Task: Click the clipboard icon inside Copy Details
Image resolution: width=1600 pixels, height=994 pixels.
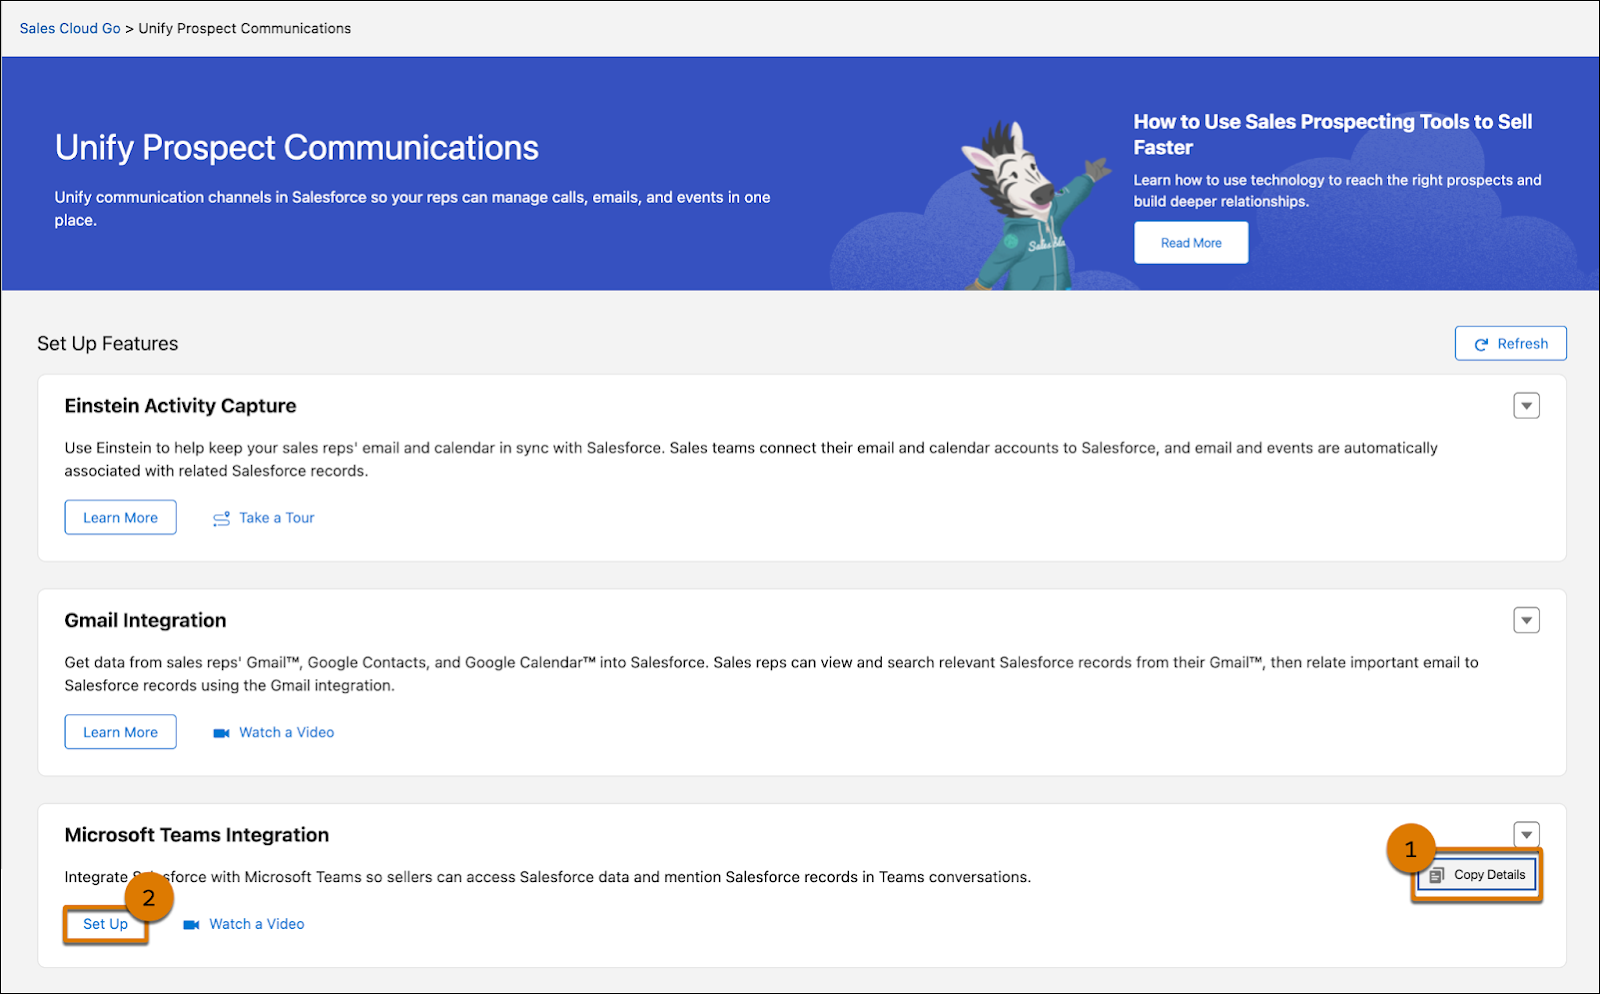Action: 1438,874
